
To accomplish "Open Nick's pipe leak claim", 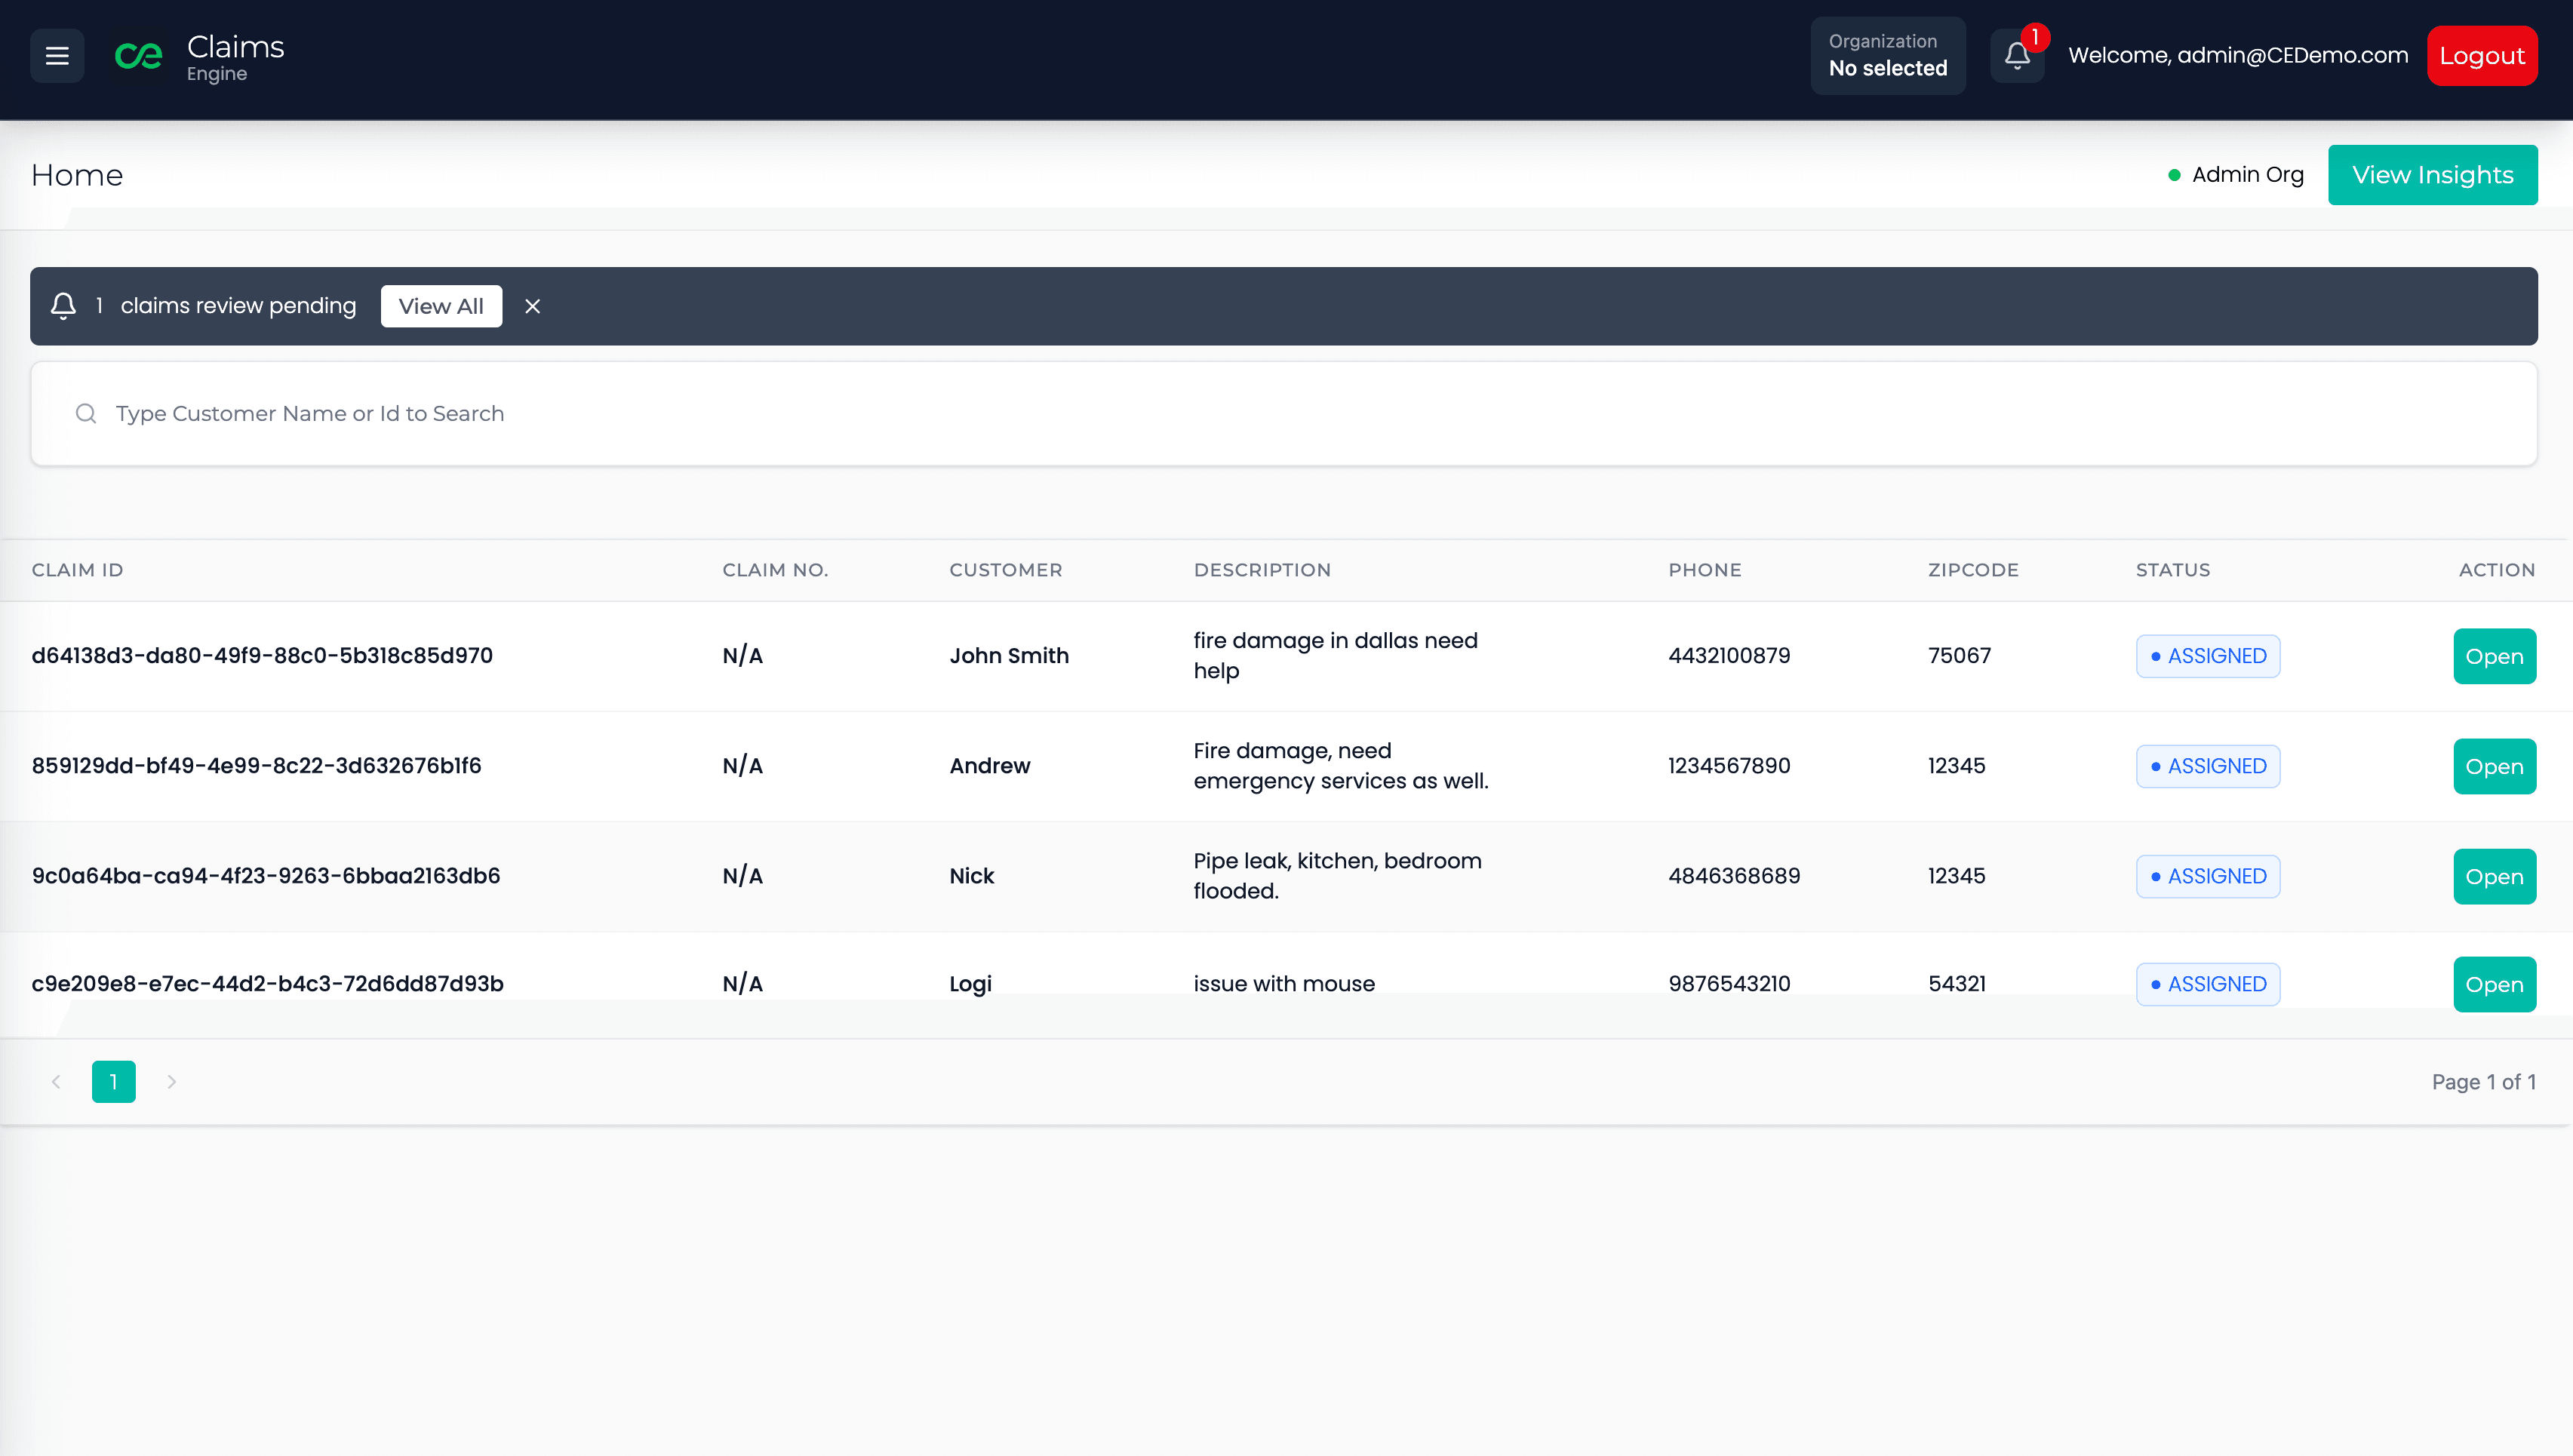I will point(2494,876).
